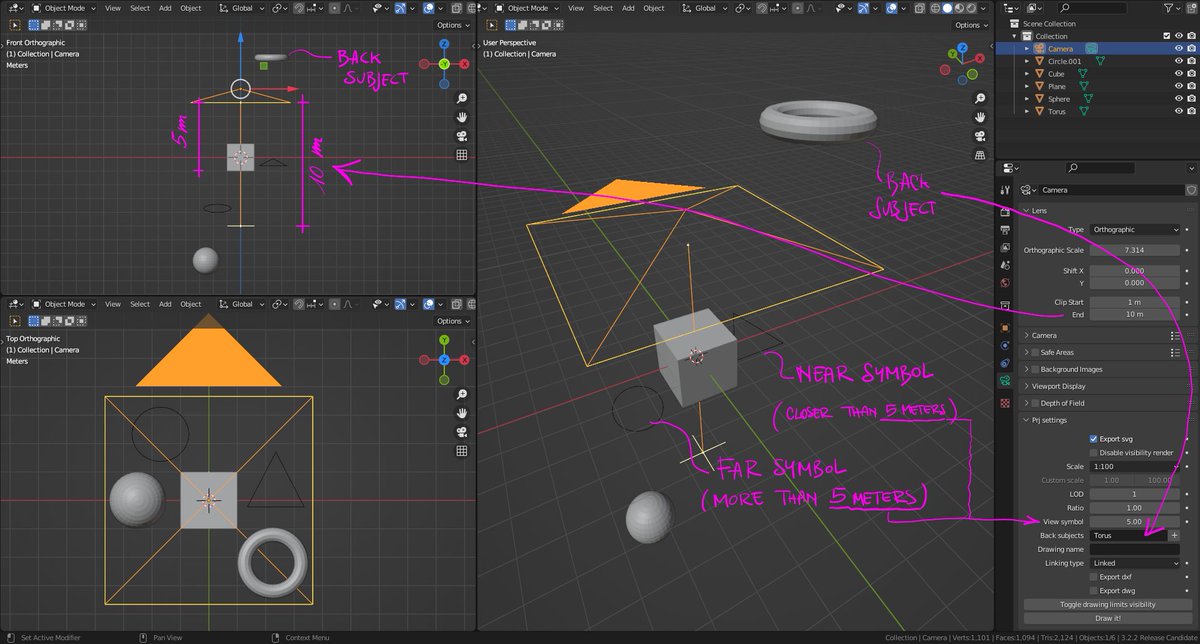Open Scale 1:100 dropdown
Viewport: 1200px width, 644px height.
1135,466
